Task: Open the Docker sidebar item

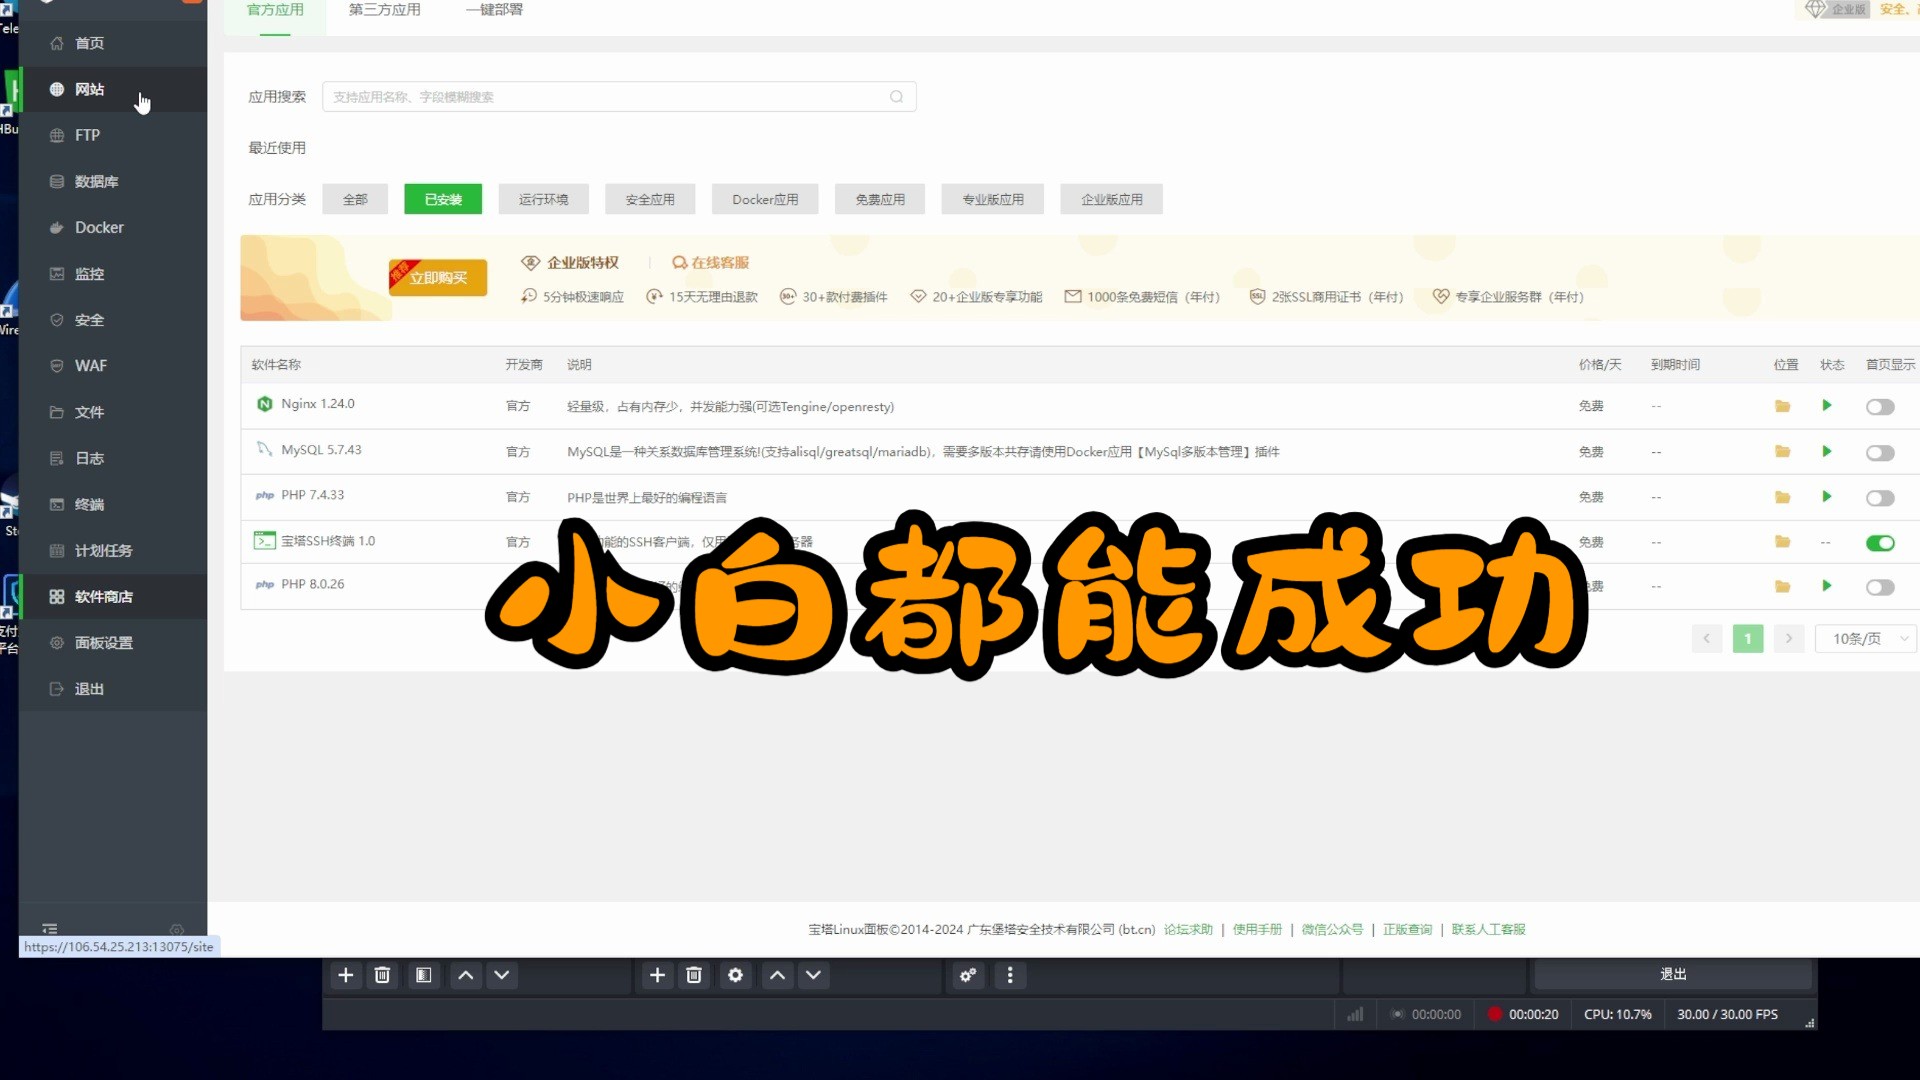Action: click(112, 227)
